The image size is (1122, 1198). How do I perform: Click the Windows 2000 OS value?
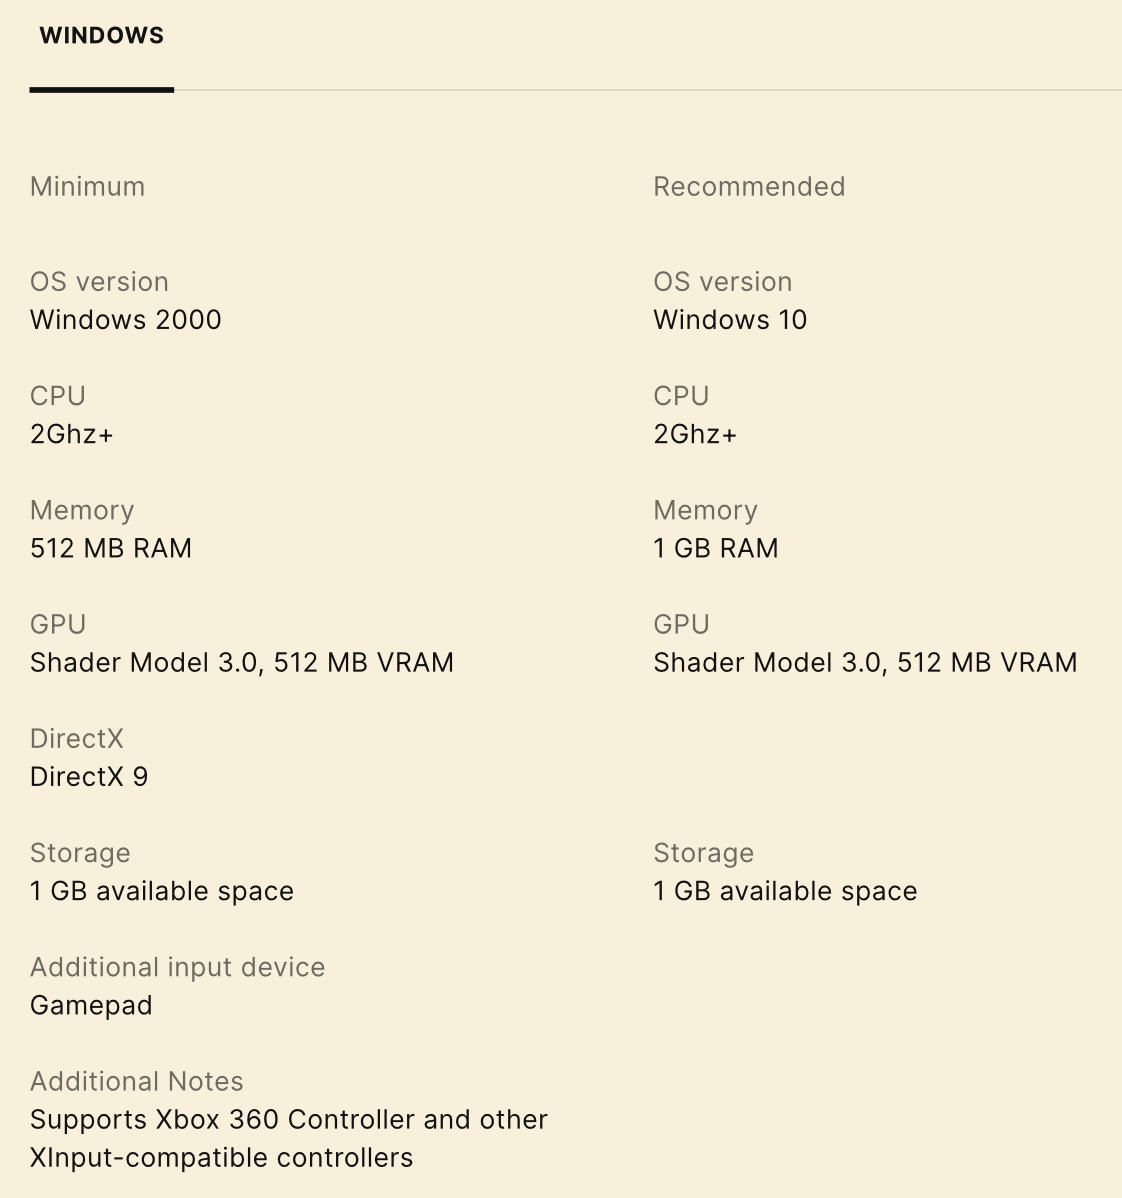click(126, 320)
